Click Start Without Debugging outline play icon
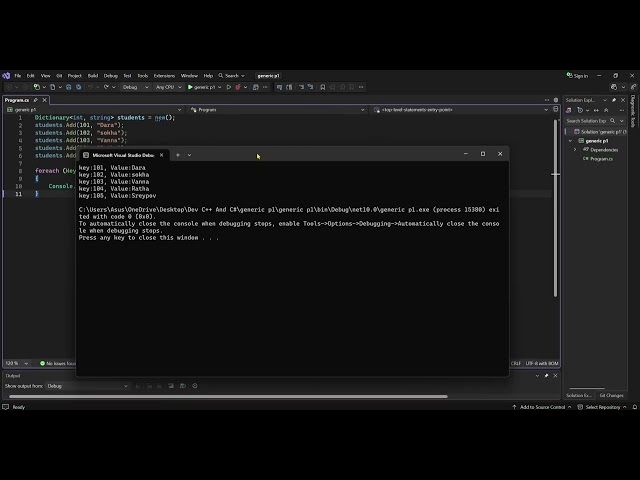 pos(229,87)
